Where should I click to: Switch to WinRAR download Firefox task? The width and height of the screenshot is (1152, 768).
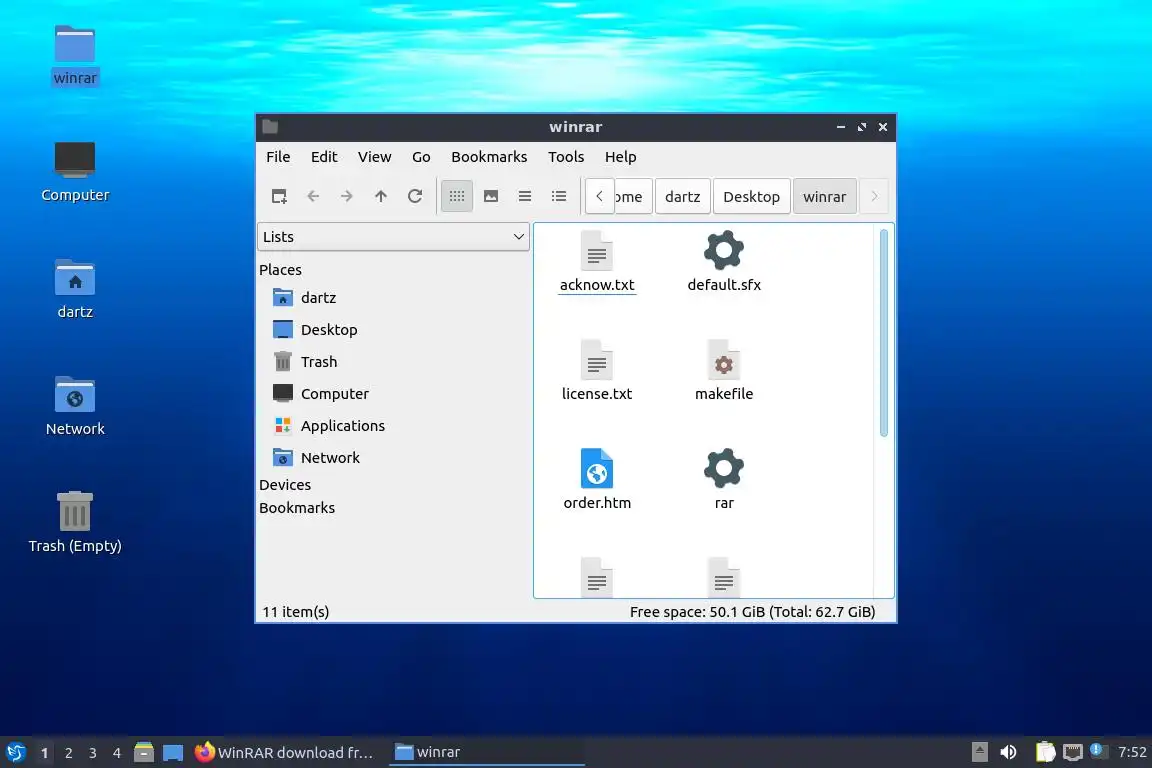pos(286,753)
